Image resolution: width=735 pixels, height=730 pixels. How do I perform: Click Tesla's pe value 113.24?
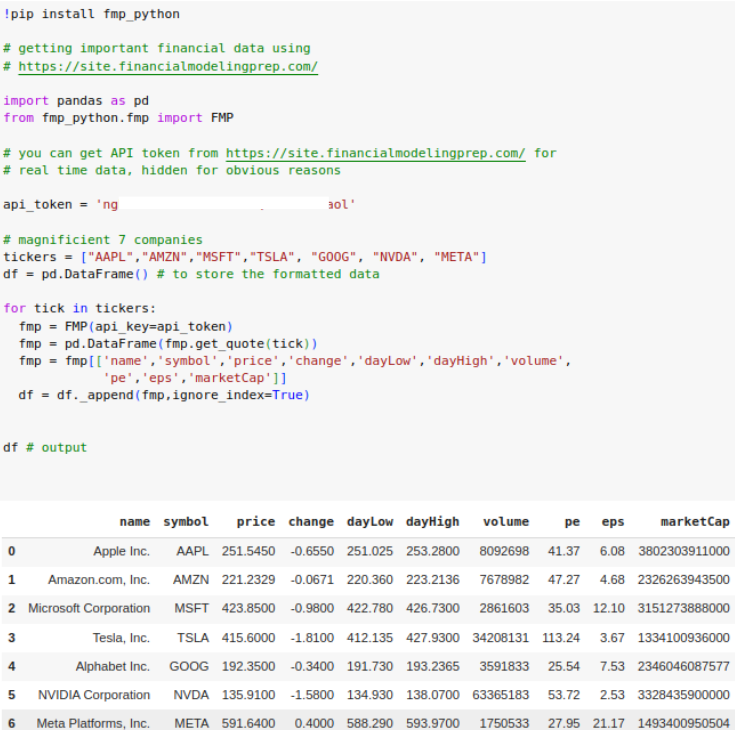[x=561, y=638]
